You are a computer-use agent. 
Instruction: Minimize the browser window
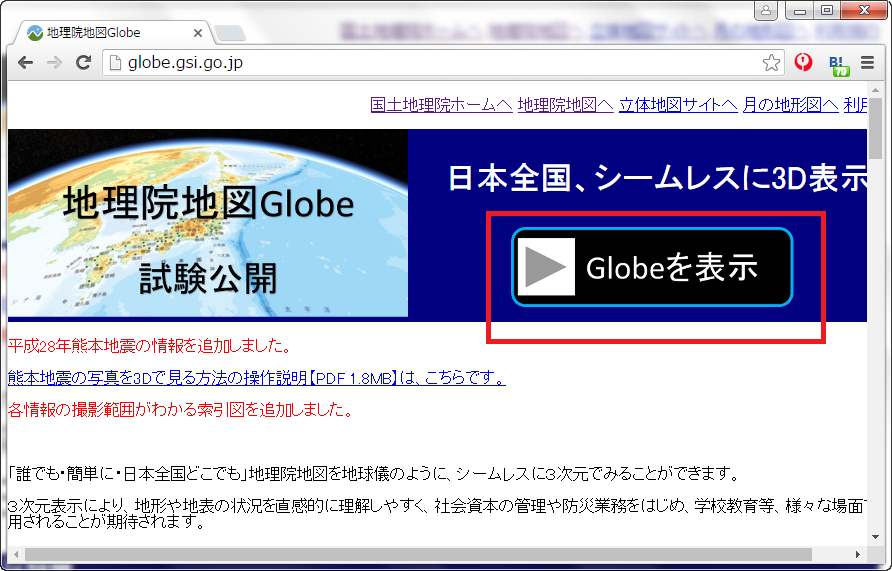pyautogui.click(x=799, y=10)
